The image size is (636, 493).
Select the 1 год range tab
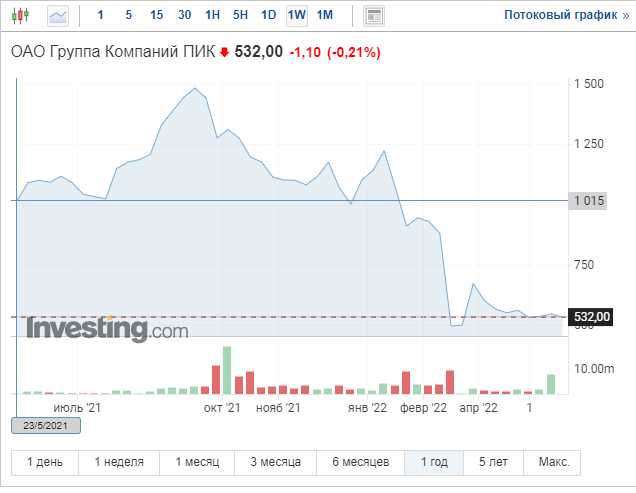click(x=434, y=462)
